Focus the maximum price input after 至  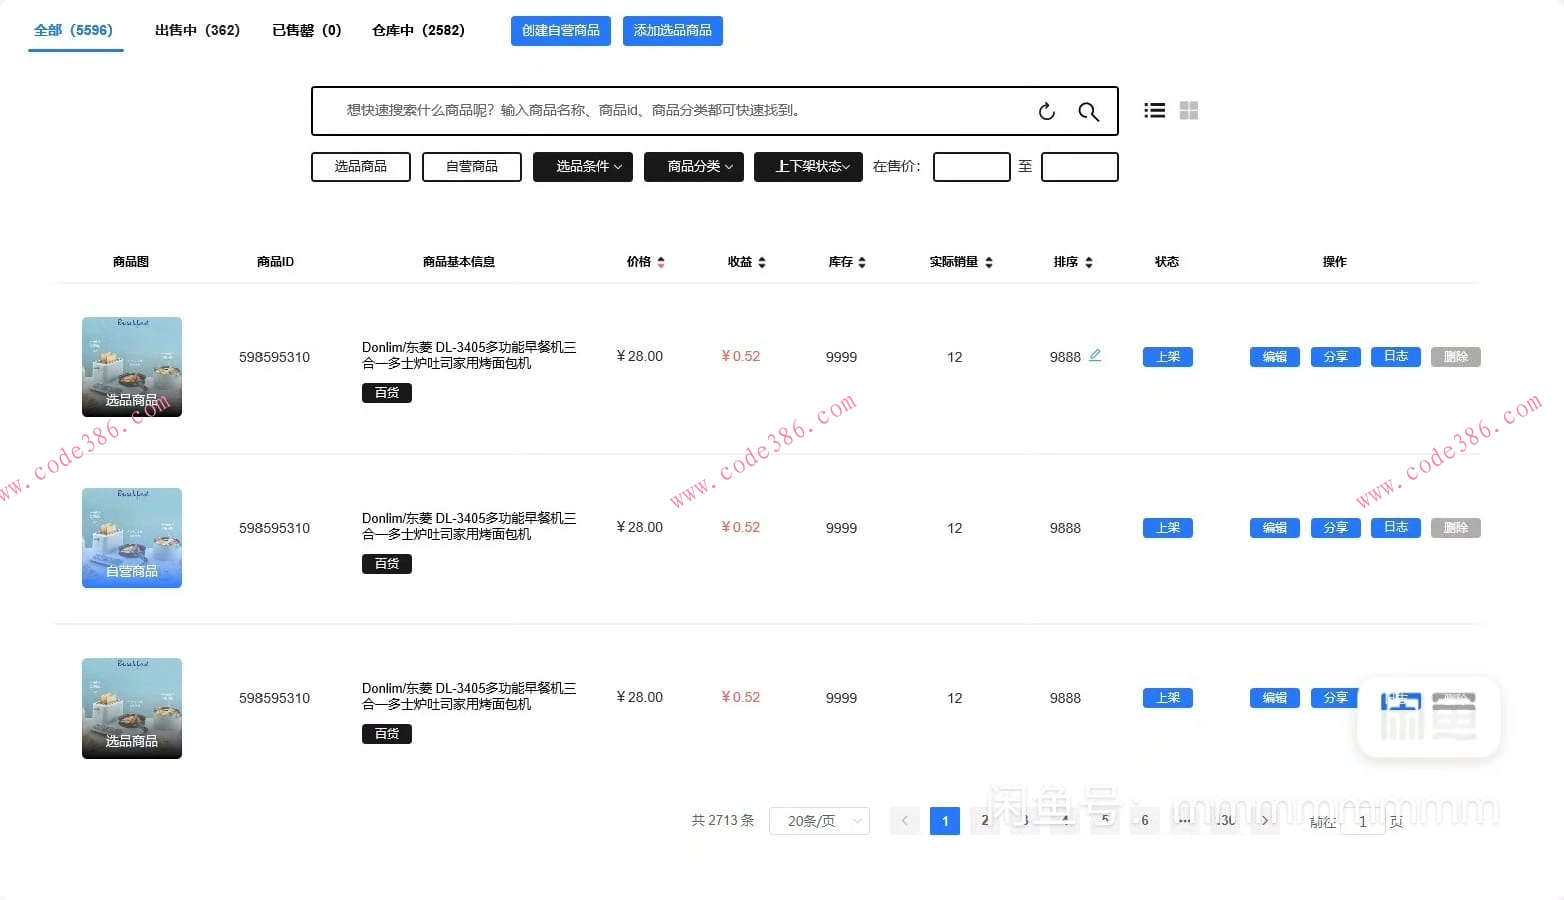pyautogui.click(x=1080, y=167)
